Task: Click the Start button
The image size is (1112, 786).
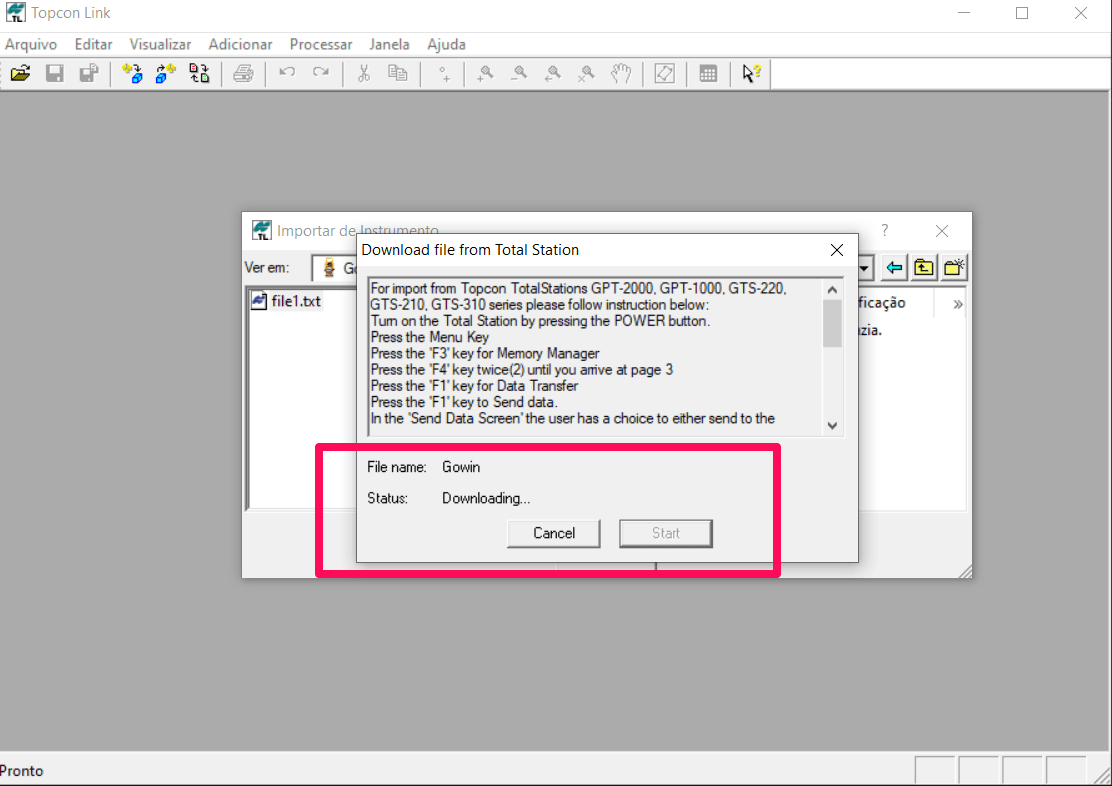Action: [666, 533]
